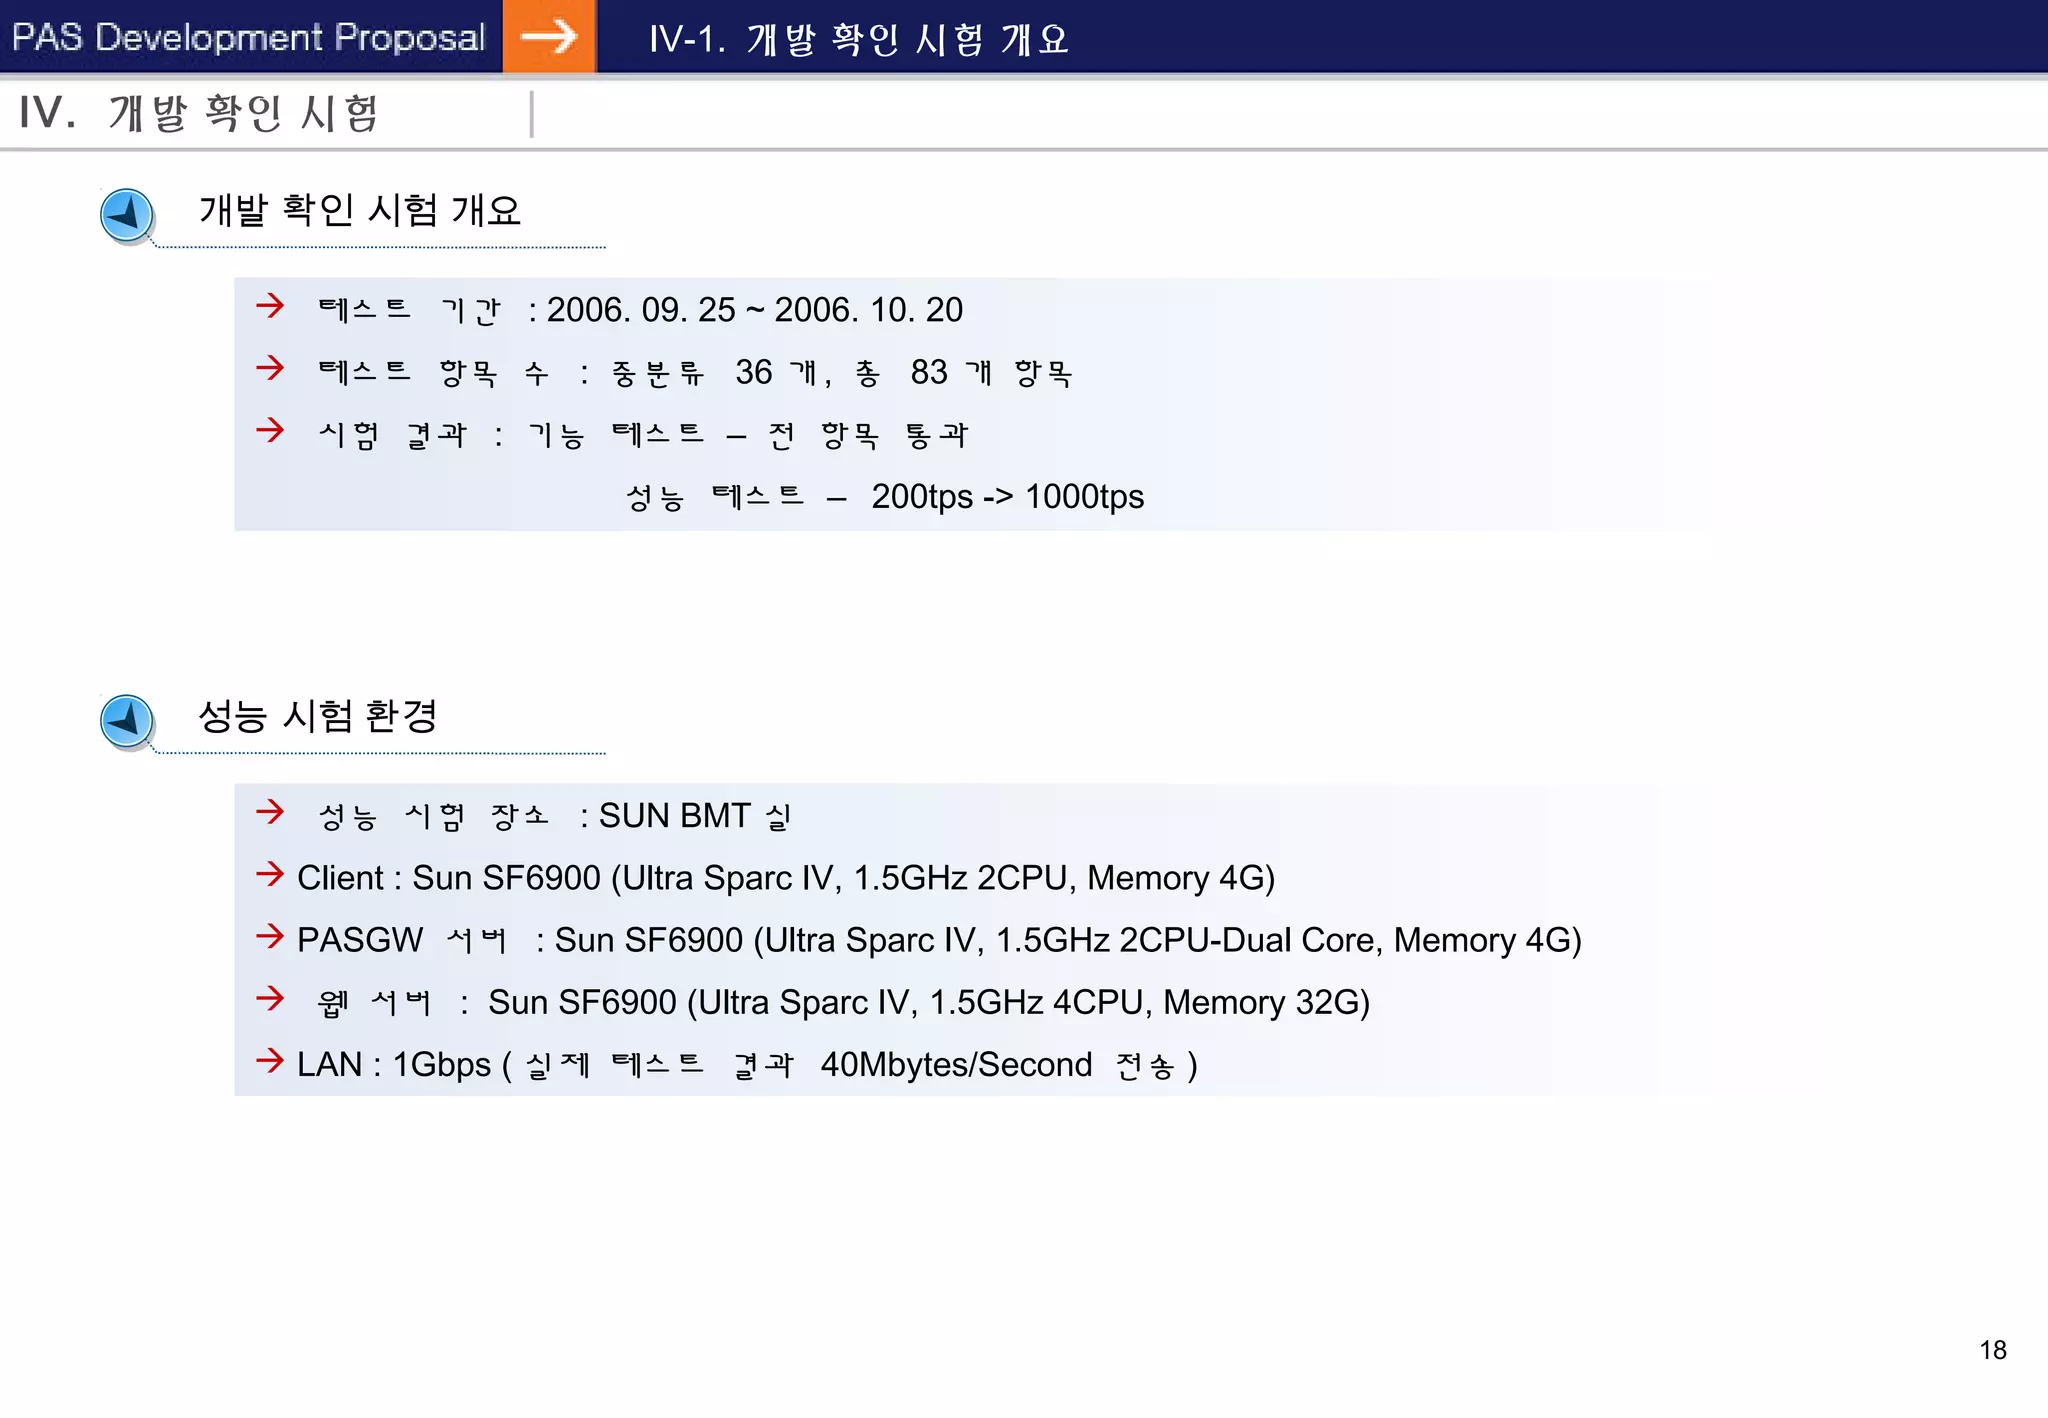This screenshot has width=2048, height=1418.
Task: Click the orange arrow icon in the header
Action: (x=549, y=37)
